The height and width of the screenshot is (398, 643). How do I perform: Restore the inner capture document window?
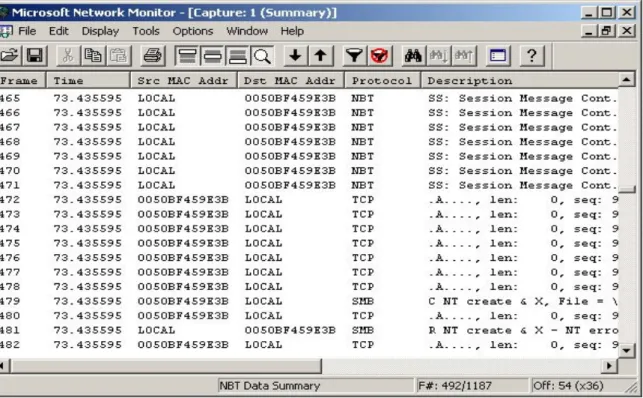(607, 31)
